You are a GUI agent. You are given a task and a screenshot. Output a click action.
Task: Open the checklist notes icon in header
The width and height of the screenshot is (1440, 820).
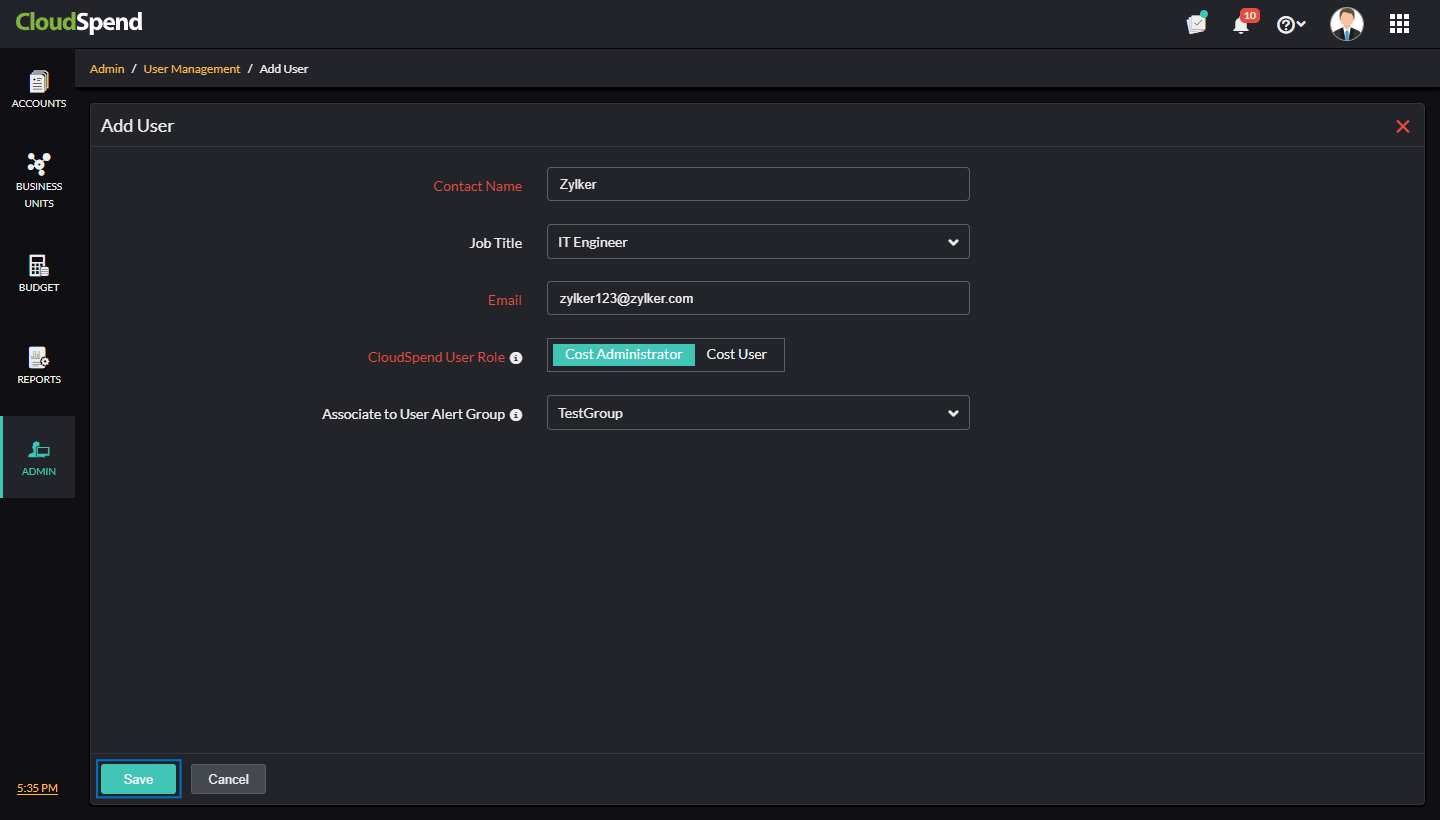(1196, 23)
